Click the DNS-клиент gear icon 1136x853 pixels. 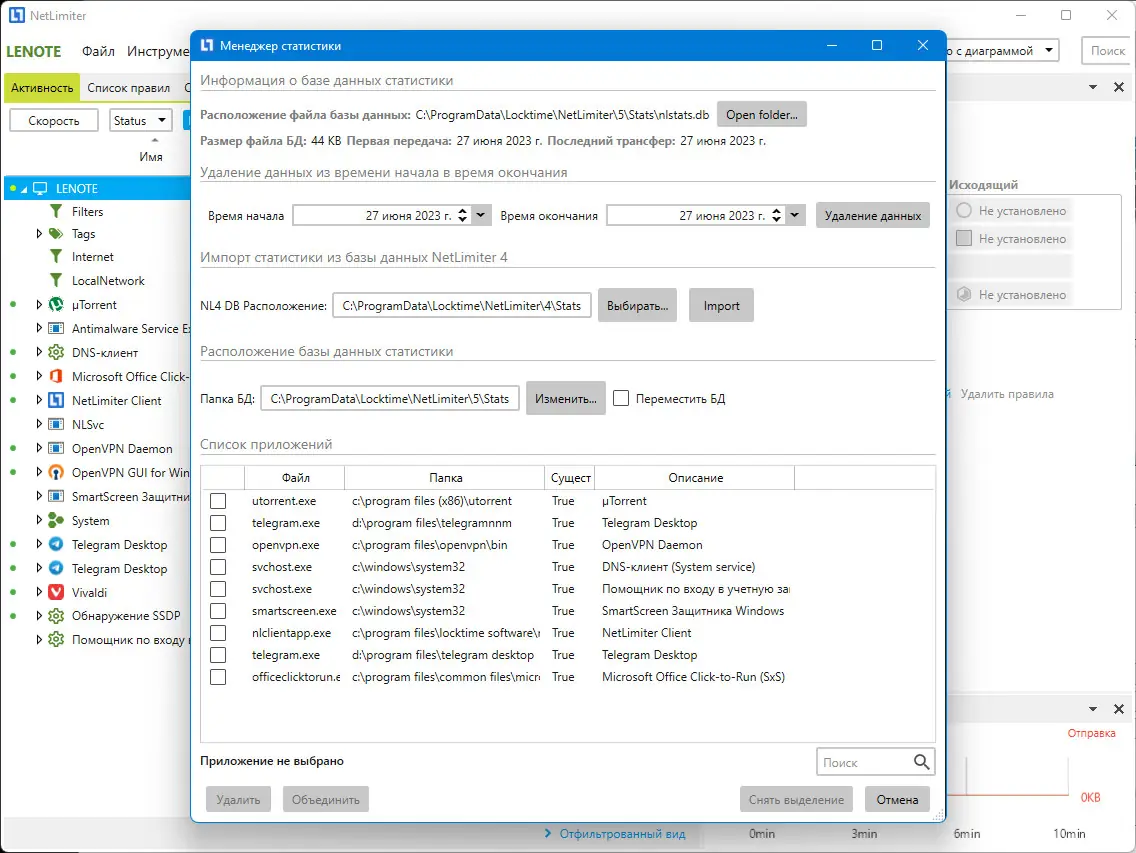pos(56,352)
